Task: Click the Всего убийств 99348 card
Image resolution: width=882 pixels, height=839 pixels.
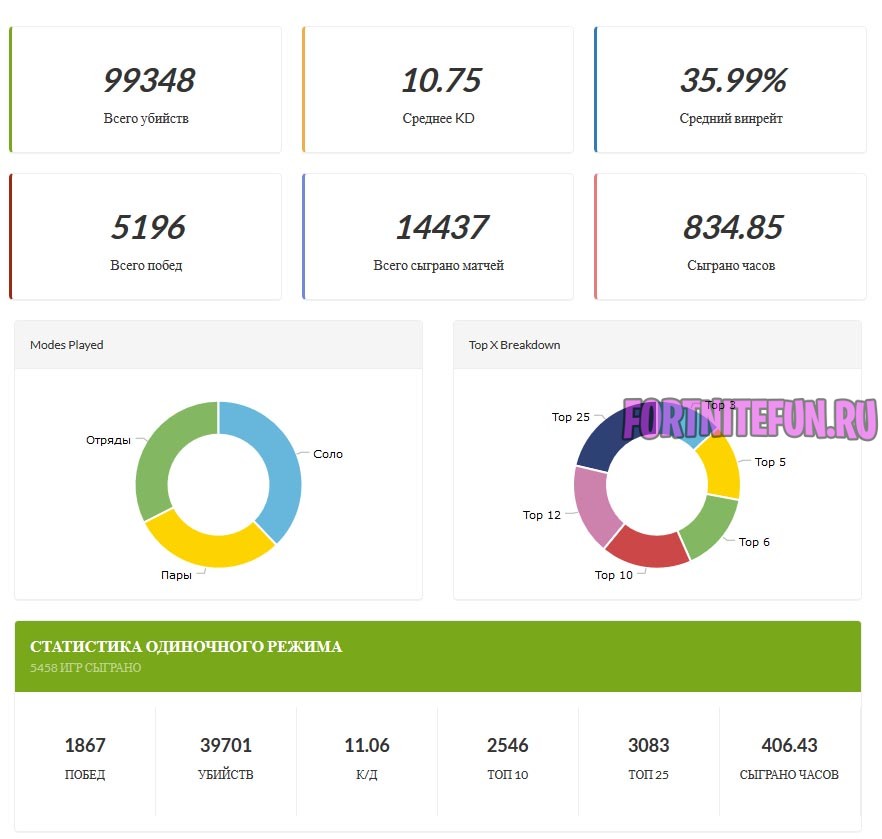Action: coord(146,90)
